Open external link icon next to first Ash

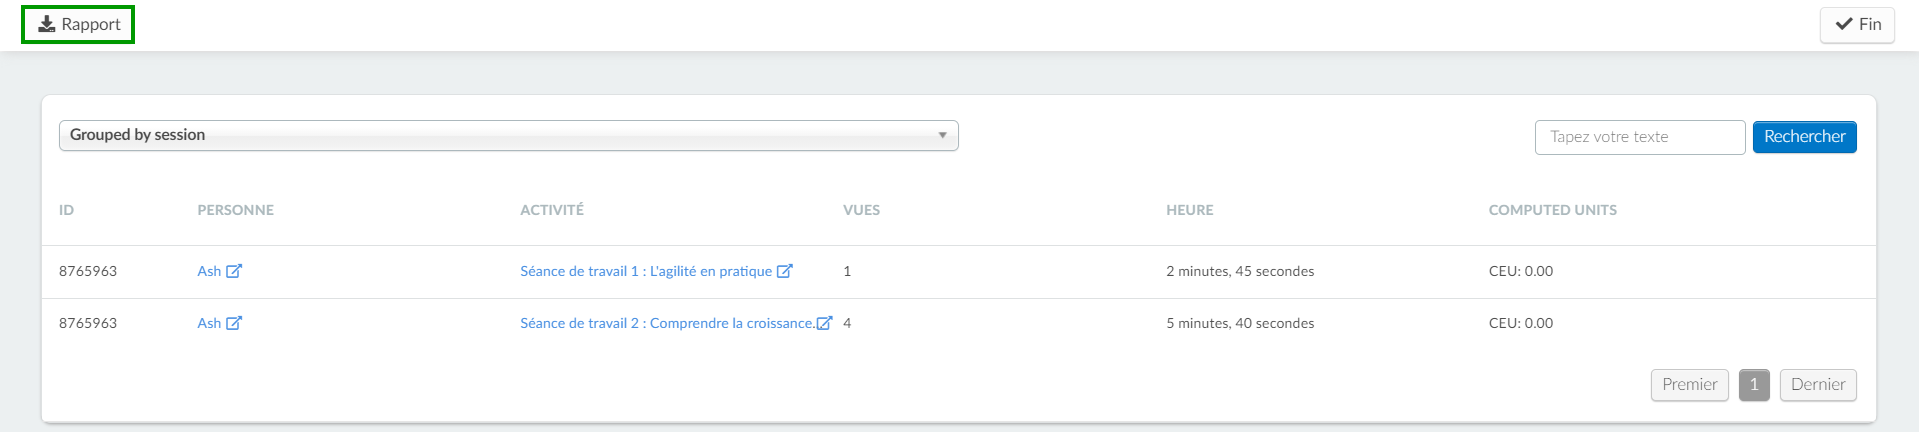[x=234, y=271]
